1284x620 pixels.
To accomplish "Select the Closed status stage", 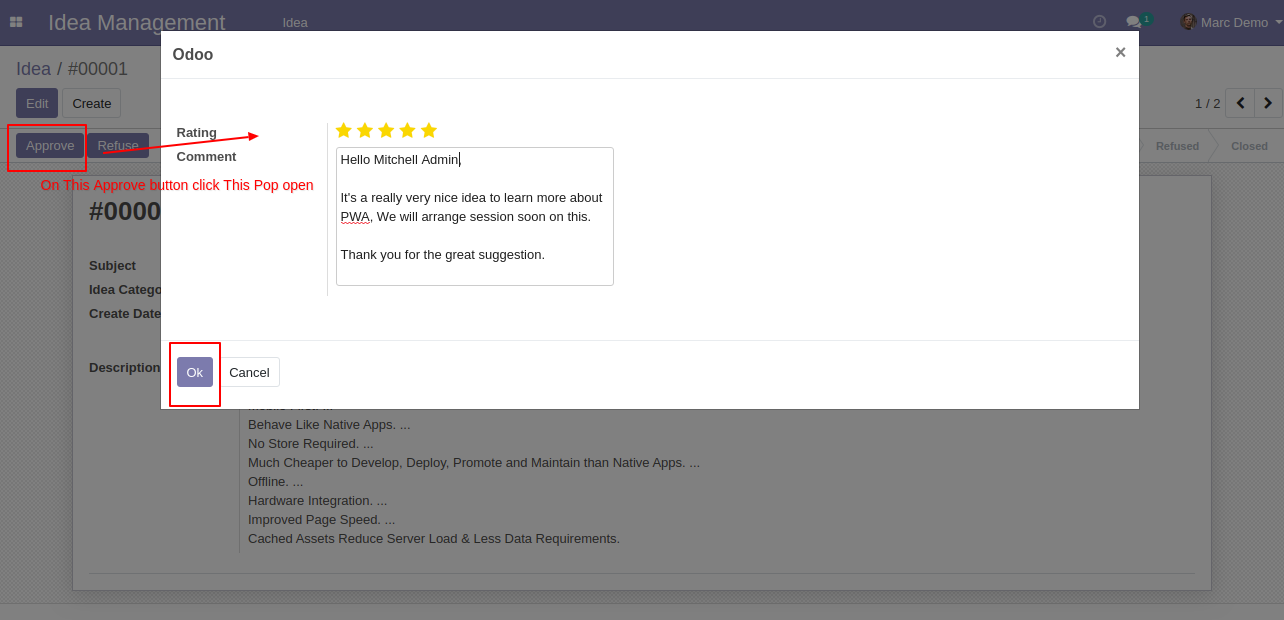I will click(x=1249, y=146).
